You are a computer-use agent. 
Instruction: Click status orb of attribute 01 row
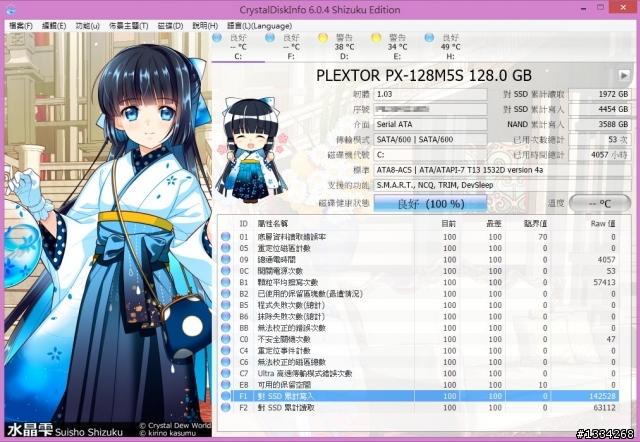[x=225, y=237]
